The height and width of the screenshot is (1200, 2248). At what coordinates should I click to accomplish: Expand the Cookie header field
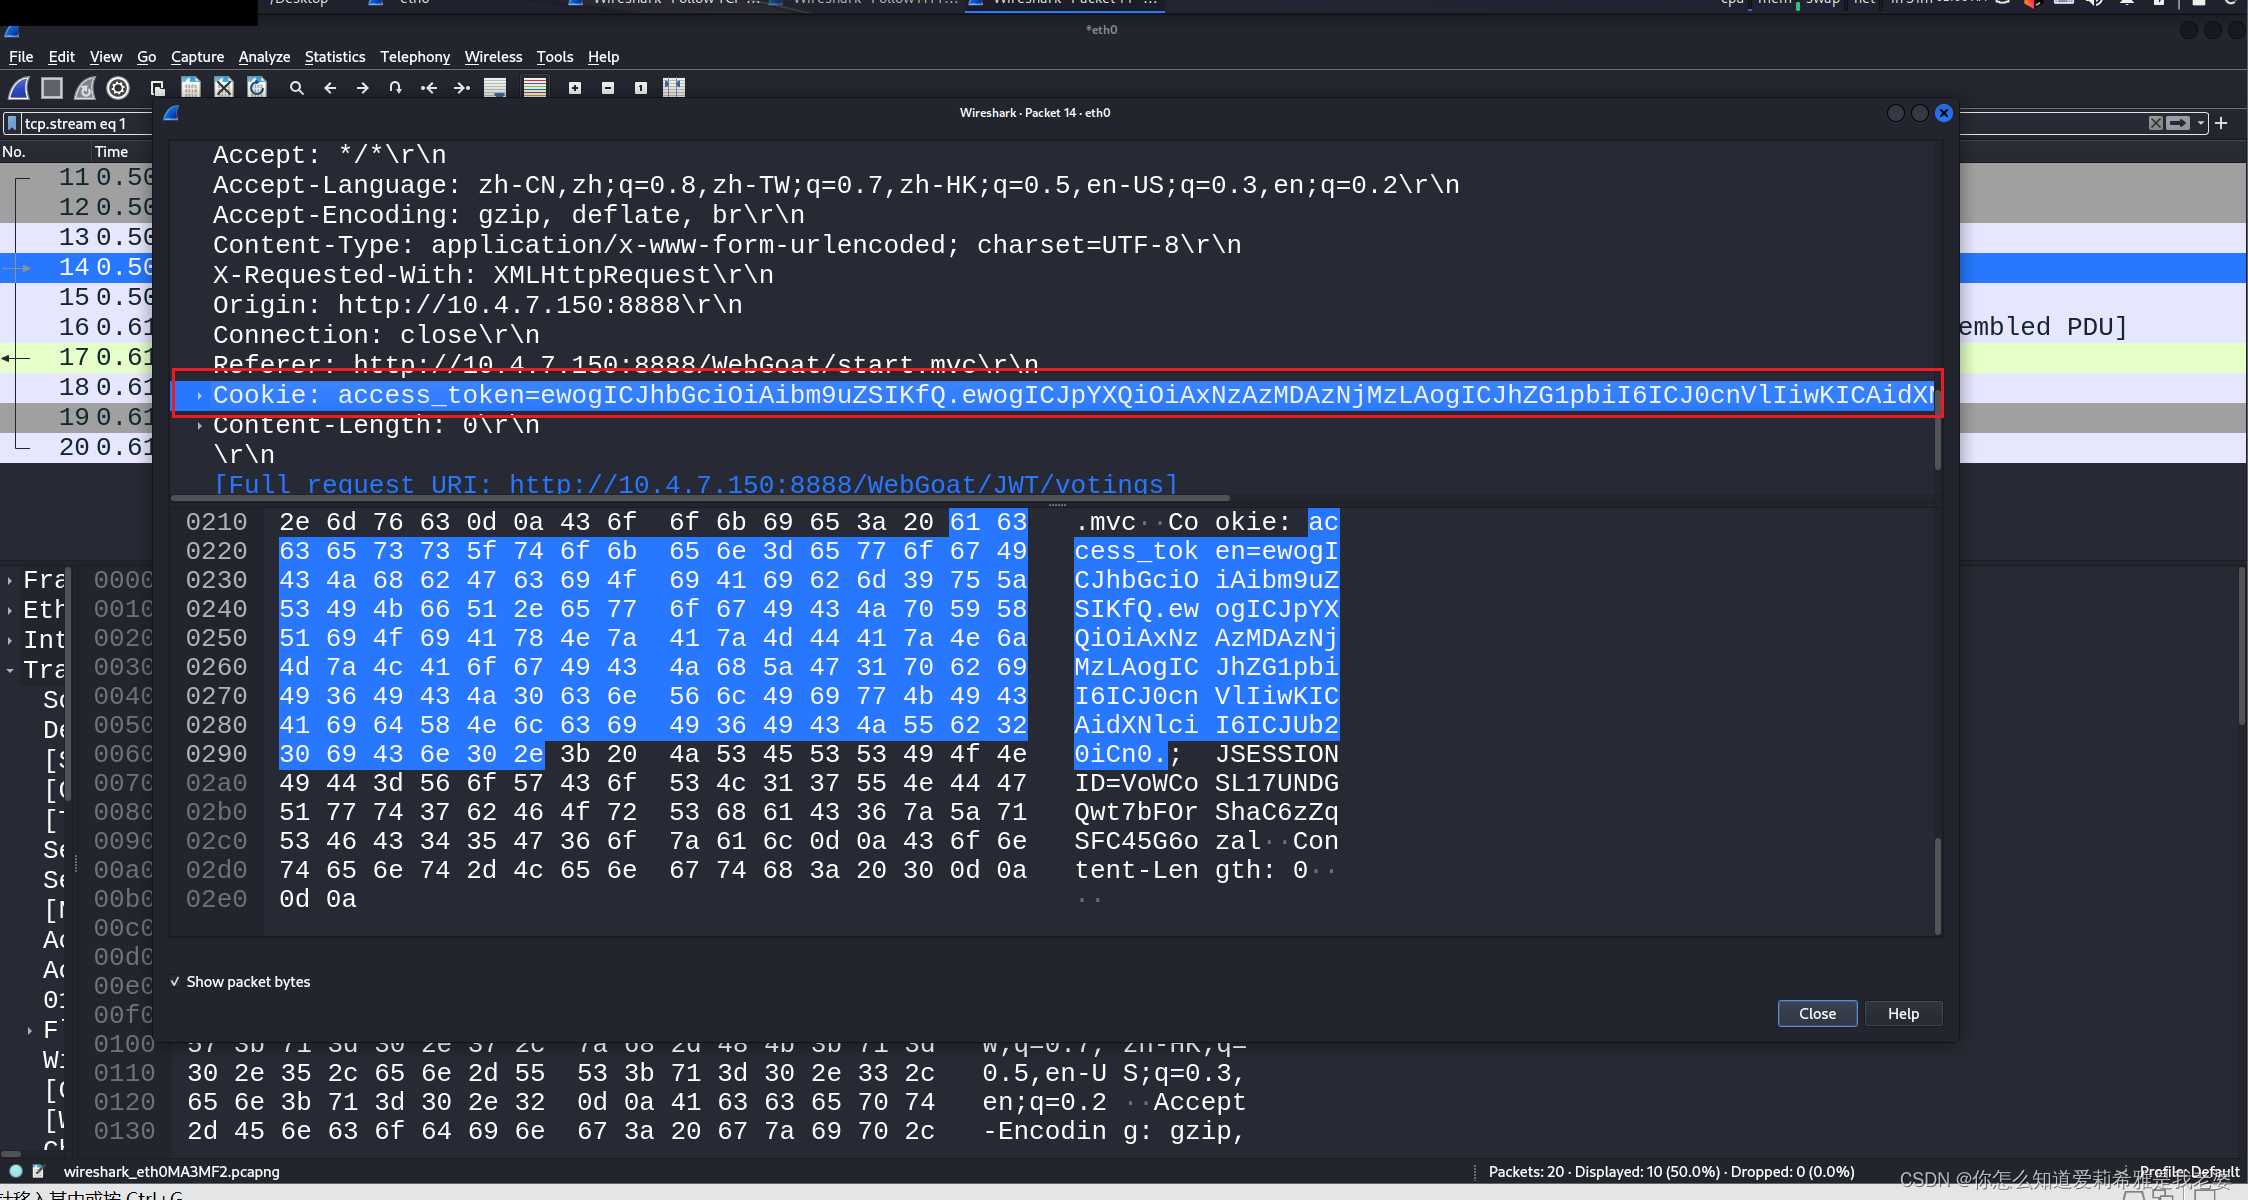pos(200,396)
